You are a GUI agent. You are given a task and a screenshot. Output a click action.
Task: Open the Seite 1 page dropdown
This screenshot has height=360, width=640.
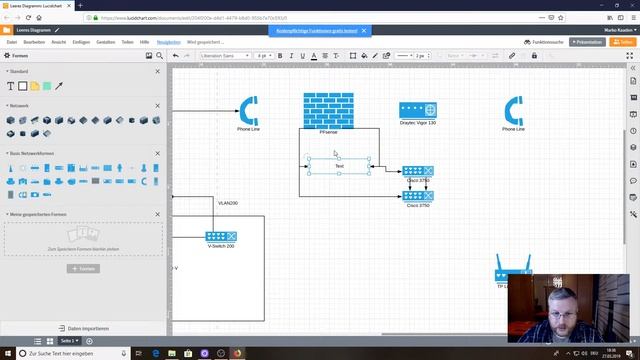69,341
